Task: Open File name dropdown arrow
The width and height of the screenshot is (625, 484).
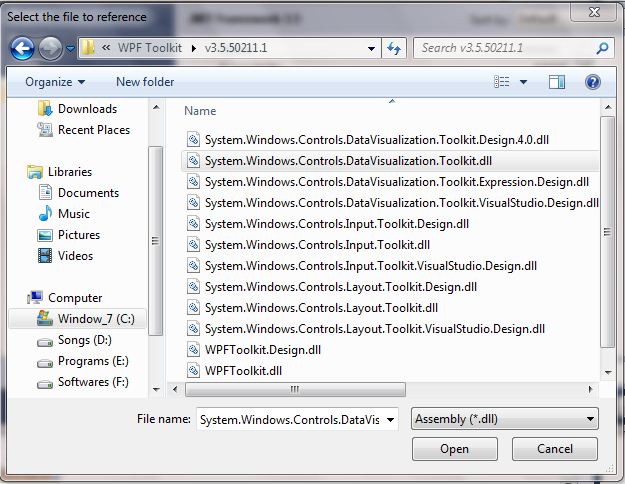Action: tap(391, 419)
